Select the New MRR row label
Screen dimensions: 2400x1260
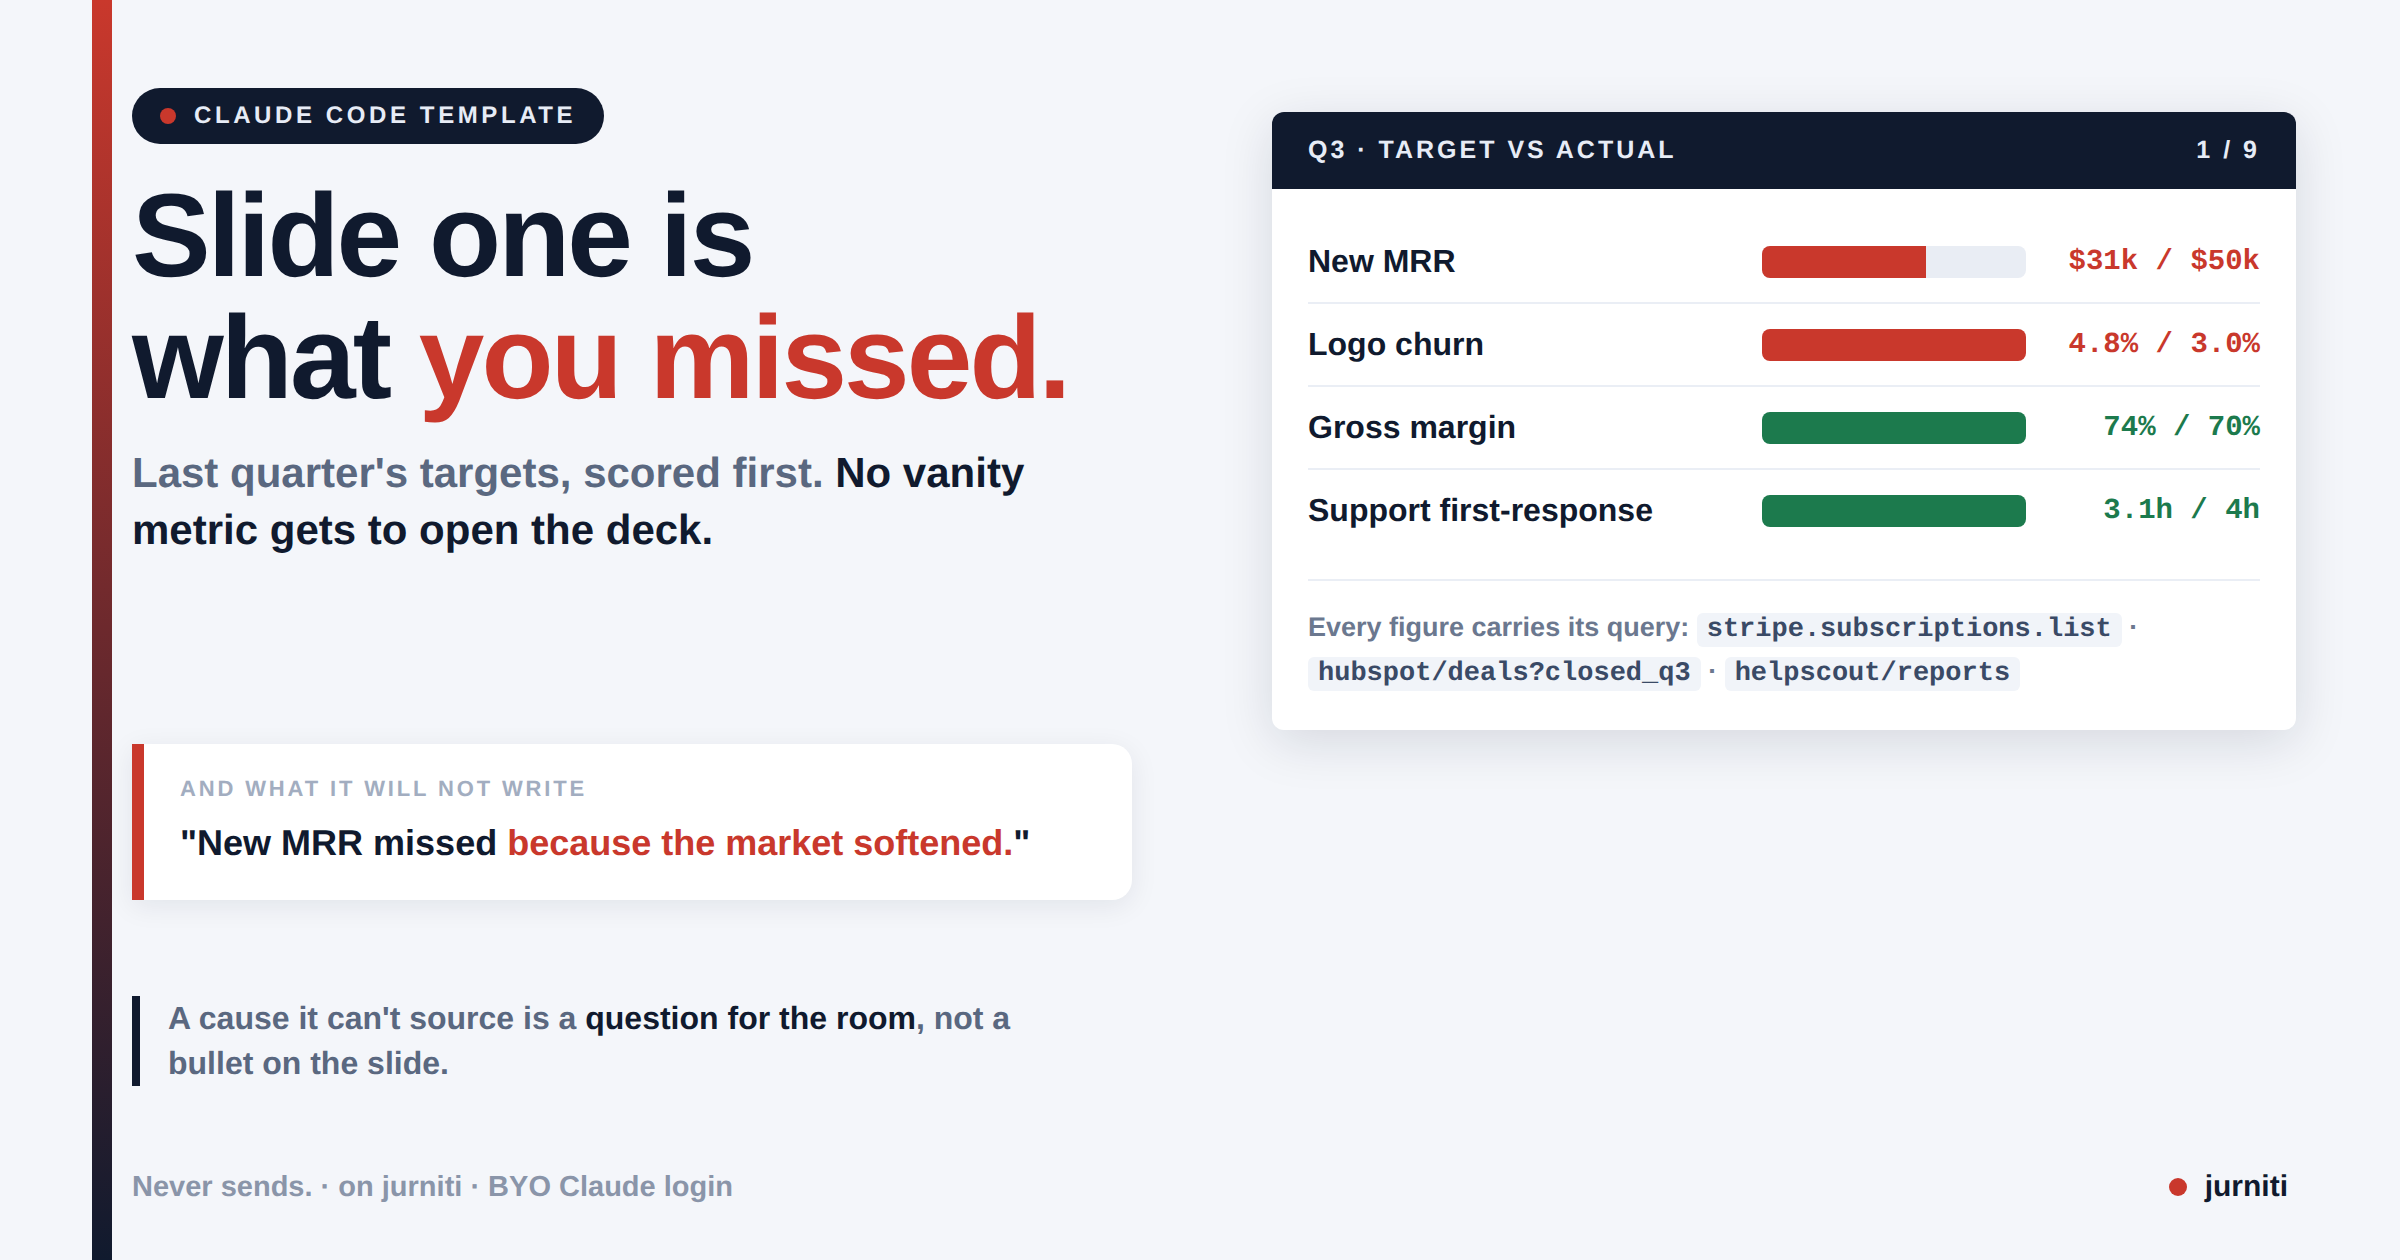(x=1381, y=262)
